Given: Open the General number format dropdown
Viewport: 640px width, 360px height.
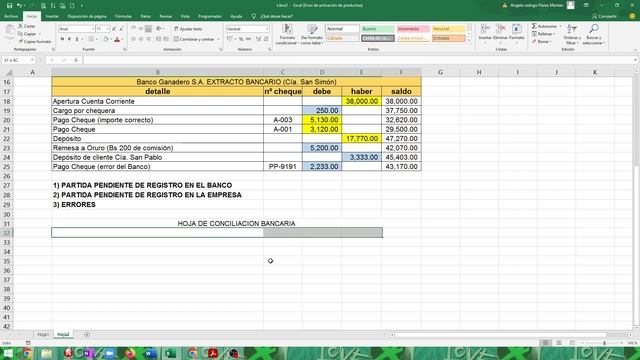Looking at the screenshot, I should pos(267,29).
